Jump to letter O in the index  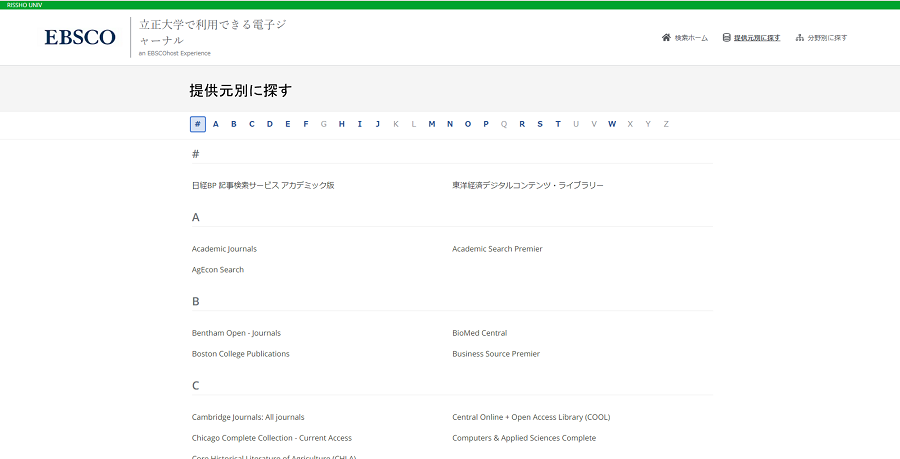tap(468, 124)
